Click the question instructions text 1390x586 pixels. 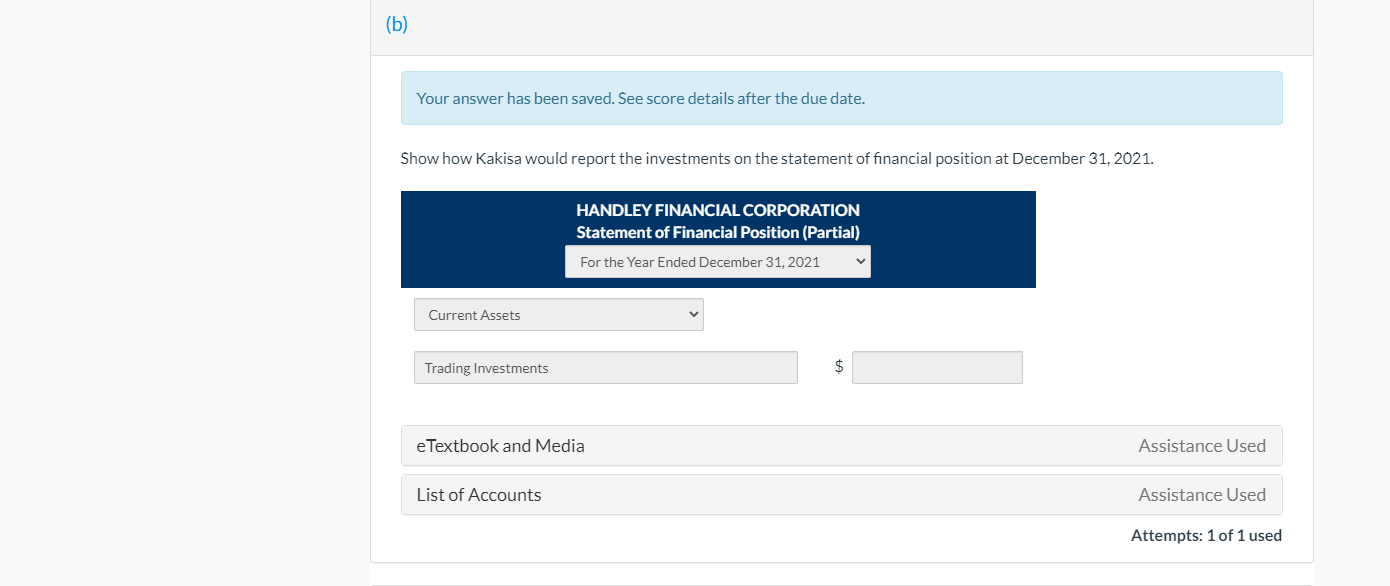point(776,157)
